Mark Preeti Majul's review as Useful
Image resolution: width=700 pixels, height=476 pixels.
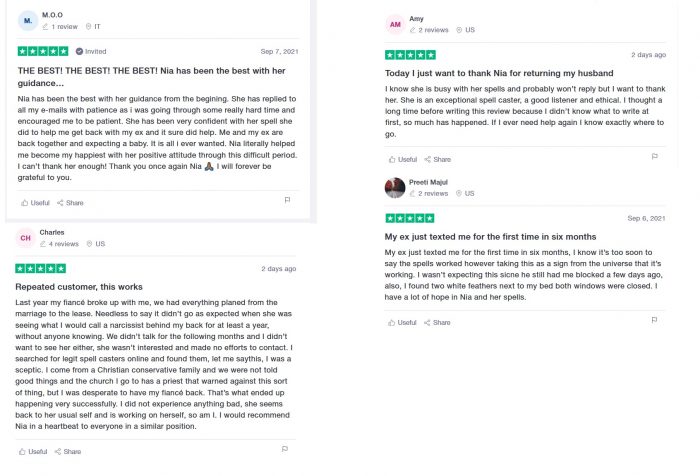(402, 322)
